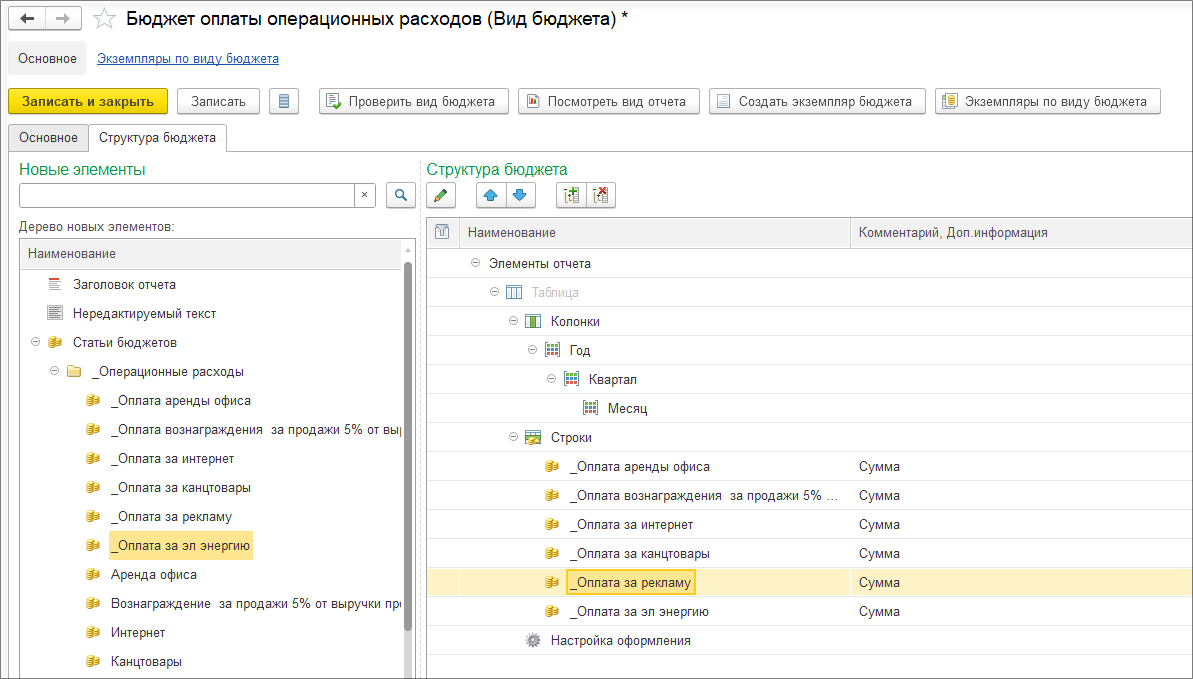The image size is (1193, 679).
Task: Click Записать и закрыть button
Action: pos(88,101)
